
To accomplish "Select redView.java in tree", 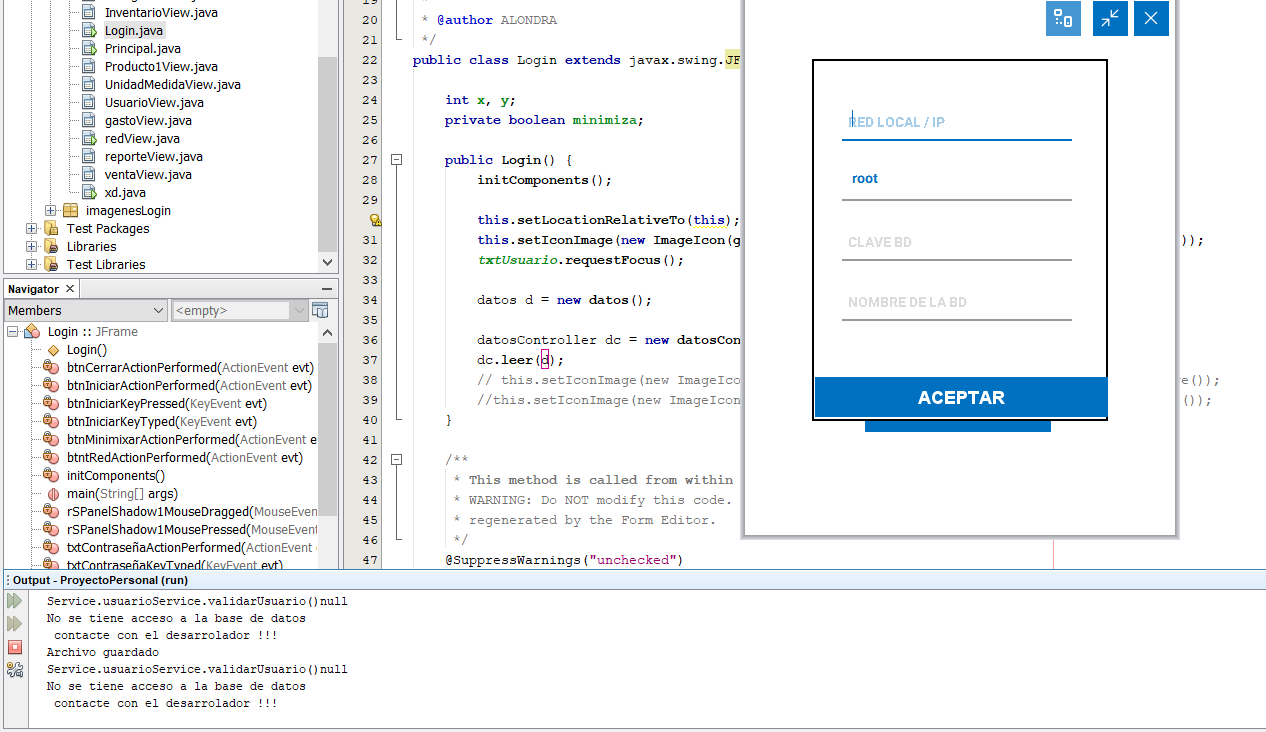I will point(142,139).
